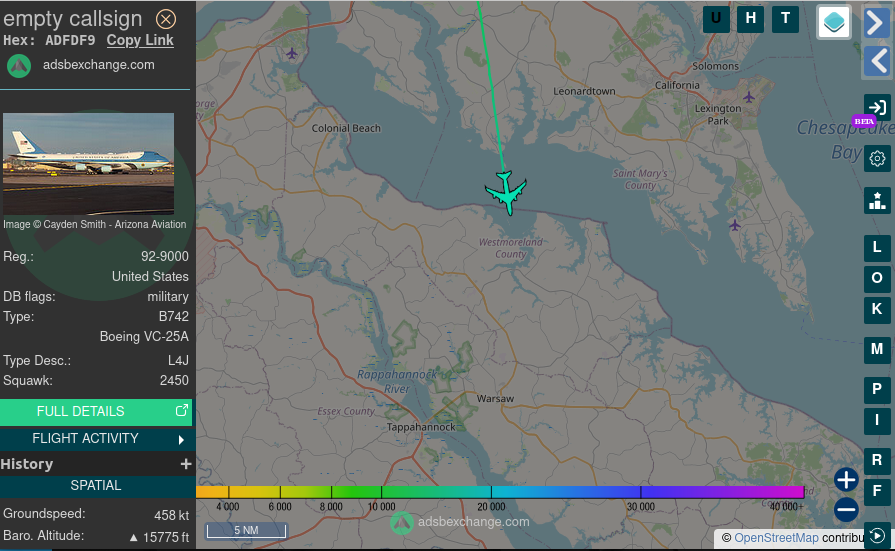Screen dimensions: 895x551
Task: Click the small plane near Lexington Park
Action: click(749, 97)
